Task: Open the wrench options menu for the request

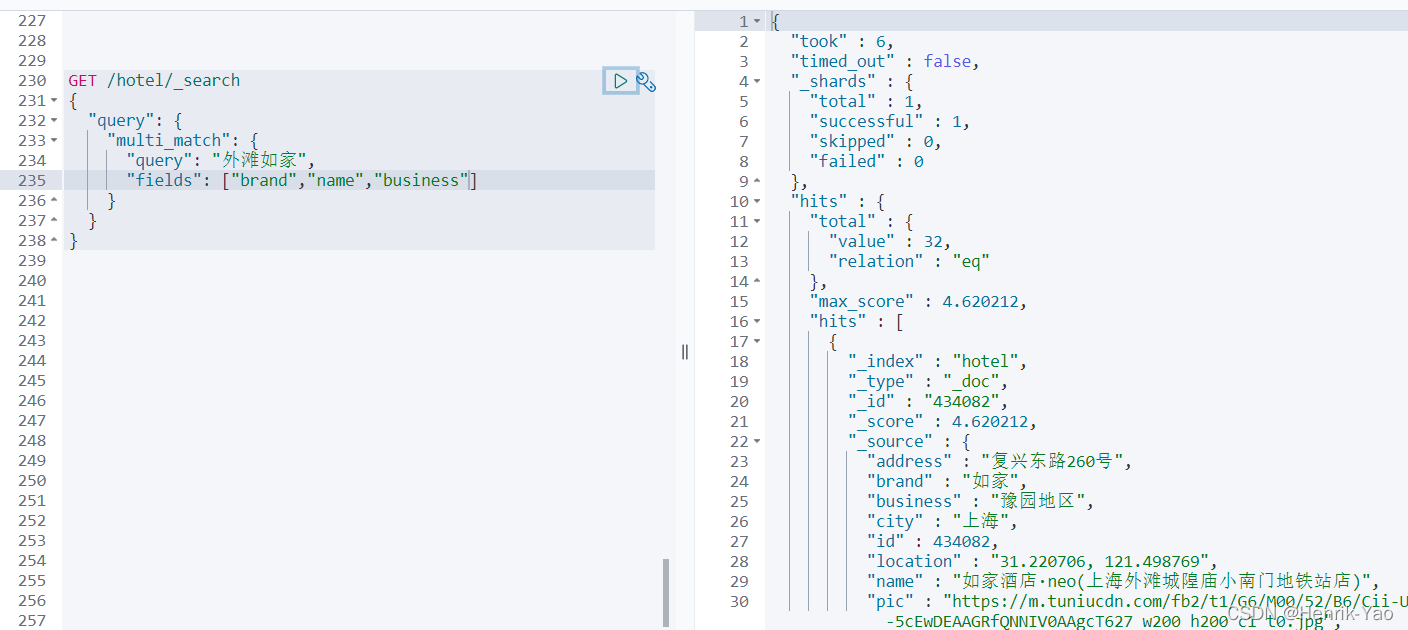Action: pos(646,82)
